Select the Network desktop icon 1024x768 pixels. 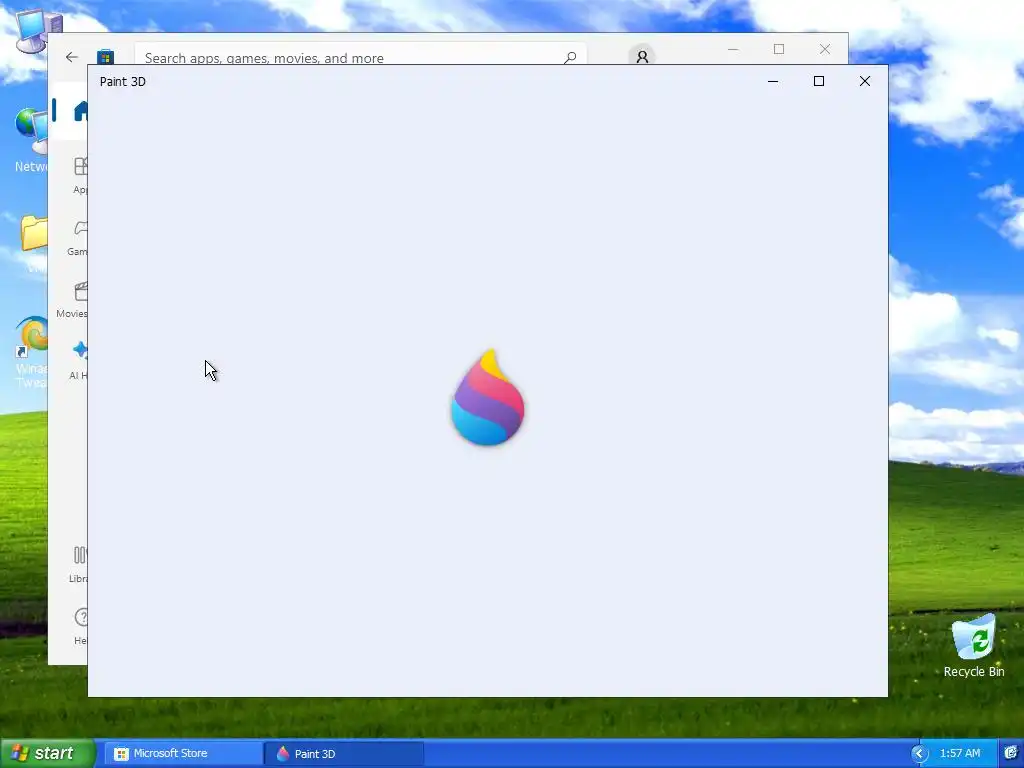click(31, 140)
